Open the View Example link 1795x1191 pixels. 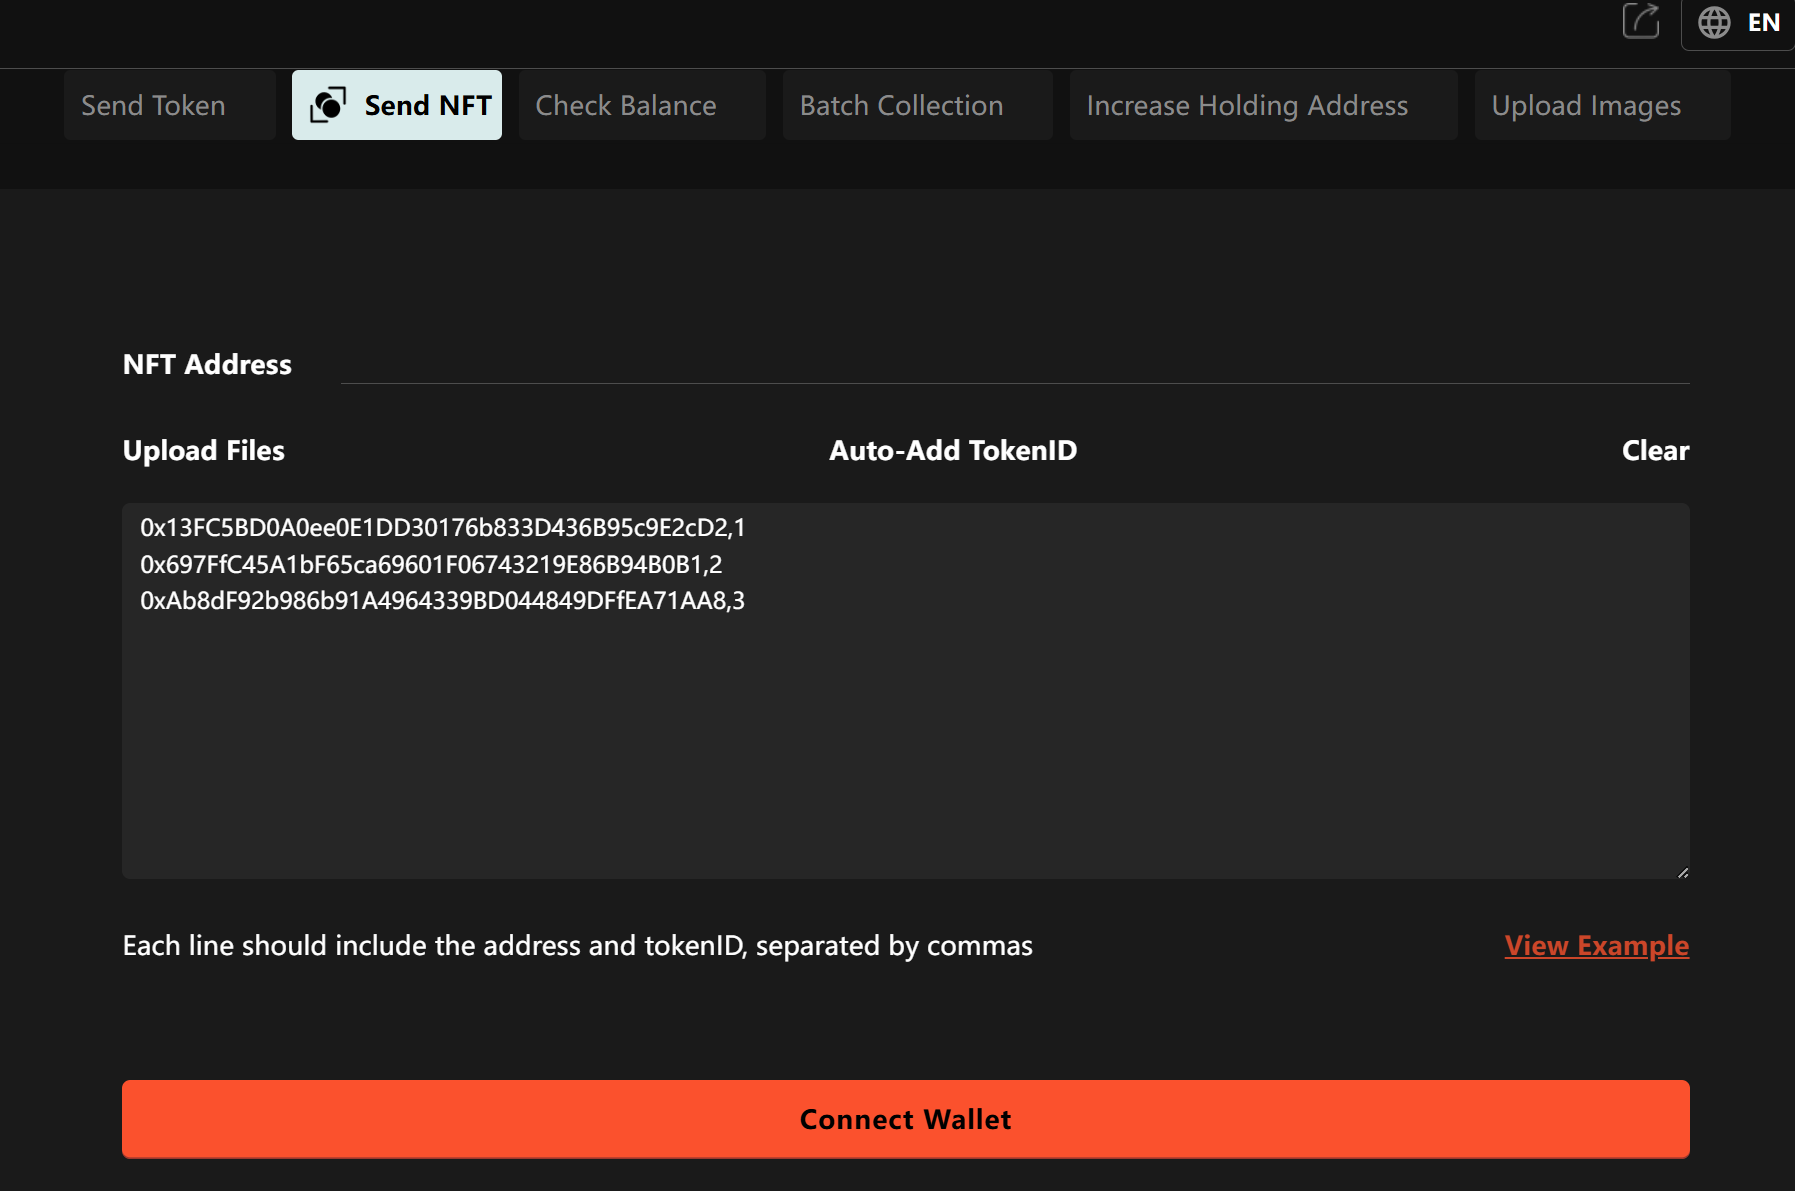[x=1596, y=945]
